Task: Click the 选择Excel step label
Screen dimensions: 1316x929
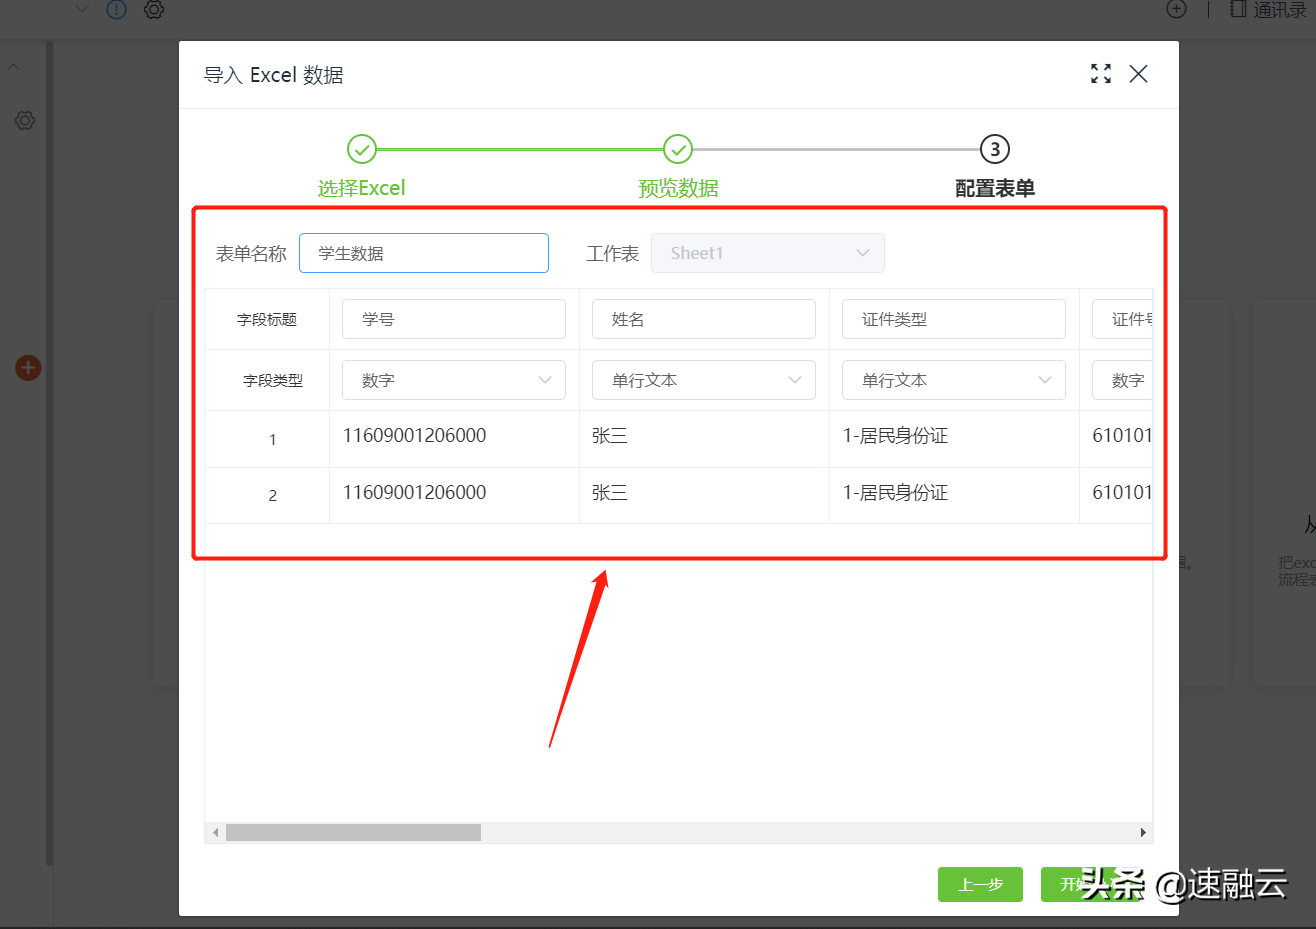Action: [x=361, y=188]
